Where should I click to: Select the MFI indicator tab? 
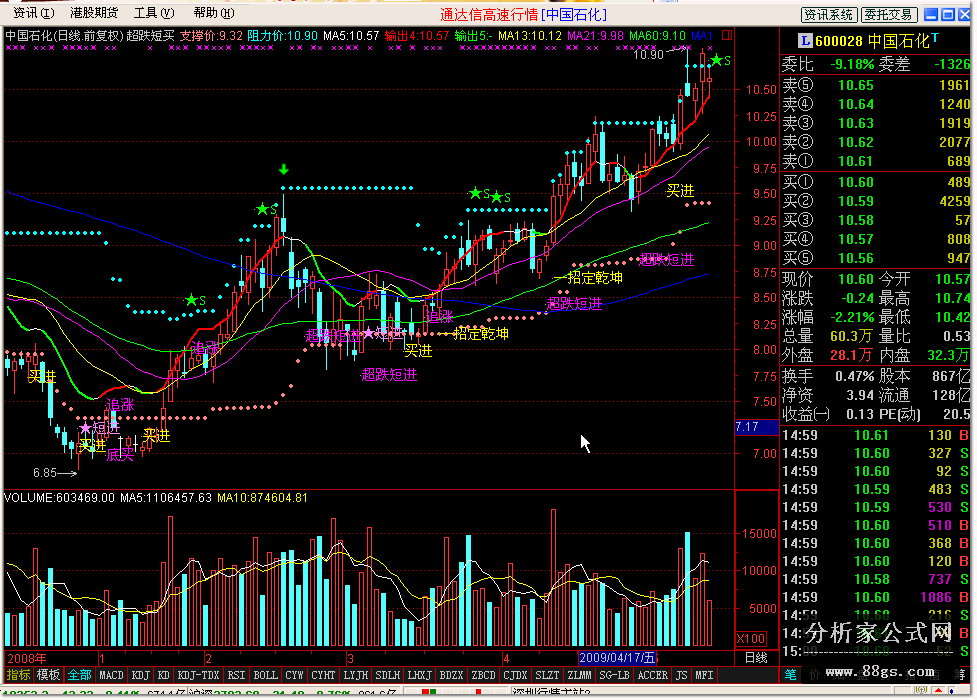tap(704, 675)
